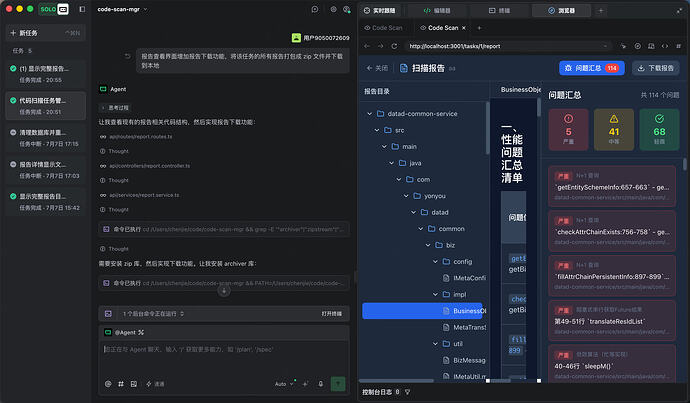Click the browser reload icon
Screen dimensions: 690x403
394,46
